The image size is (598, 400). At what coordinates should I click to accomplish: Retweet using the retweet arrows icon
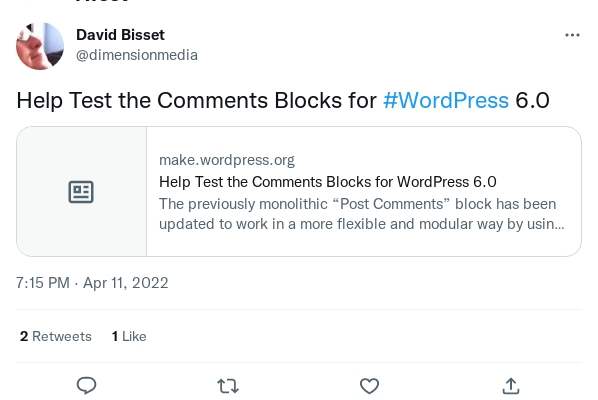click(228, 386)
